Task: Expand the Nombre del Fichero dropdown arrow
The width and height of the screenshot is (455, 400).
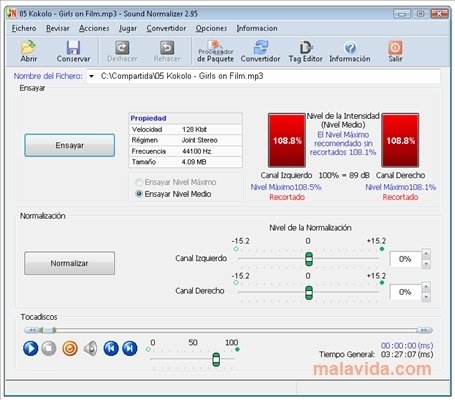Action: click(91, 76)
